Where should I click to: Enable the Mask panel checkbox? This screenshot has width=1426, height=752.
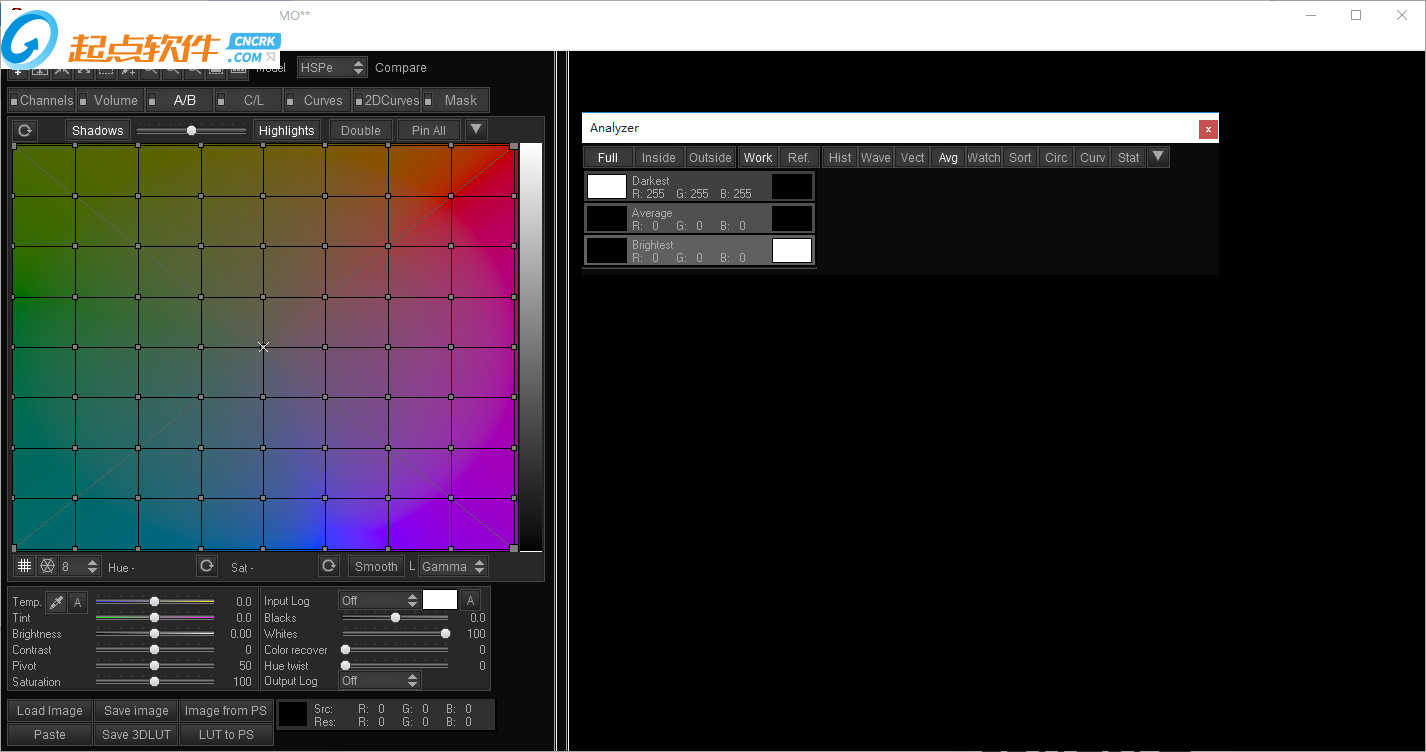pos(428,101)
